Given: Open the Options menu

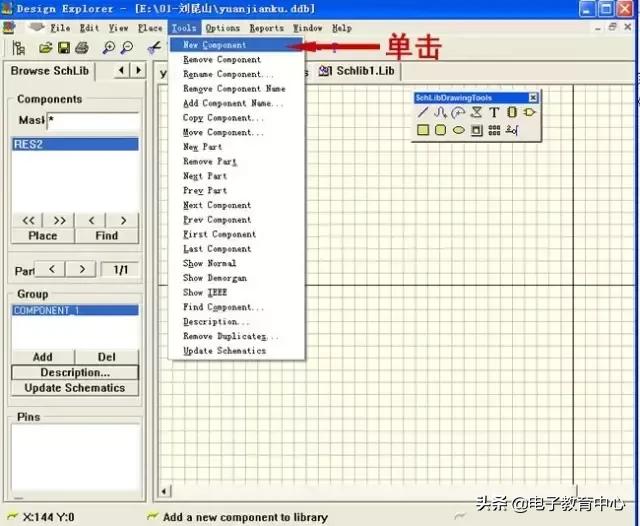Looking at the screenshot, I should tap(222, 28).
